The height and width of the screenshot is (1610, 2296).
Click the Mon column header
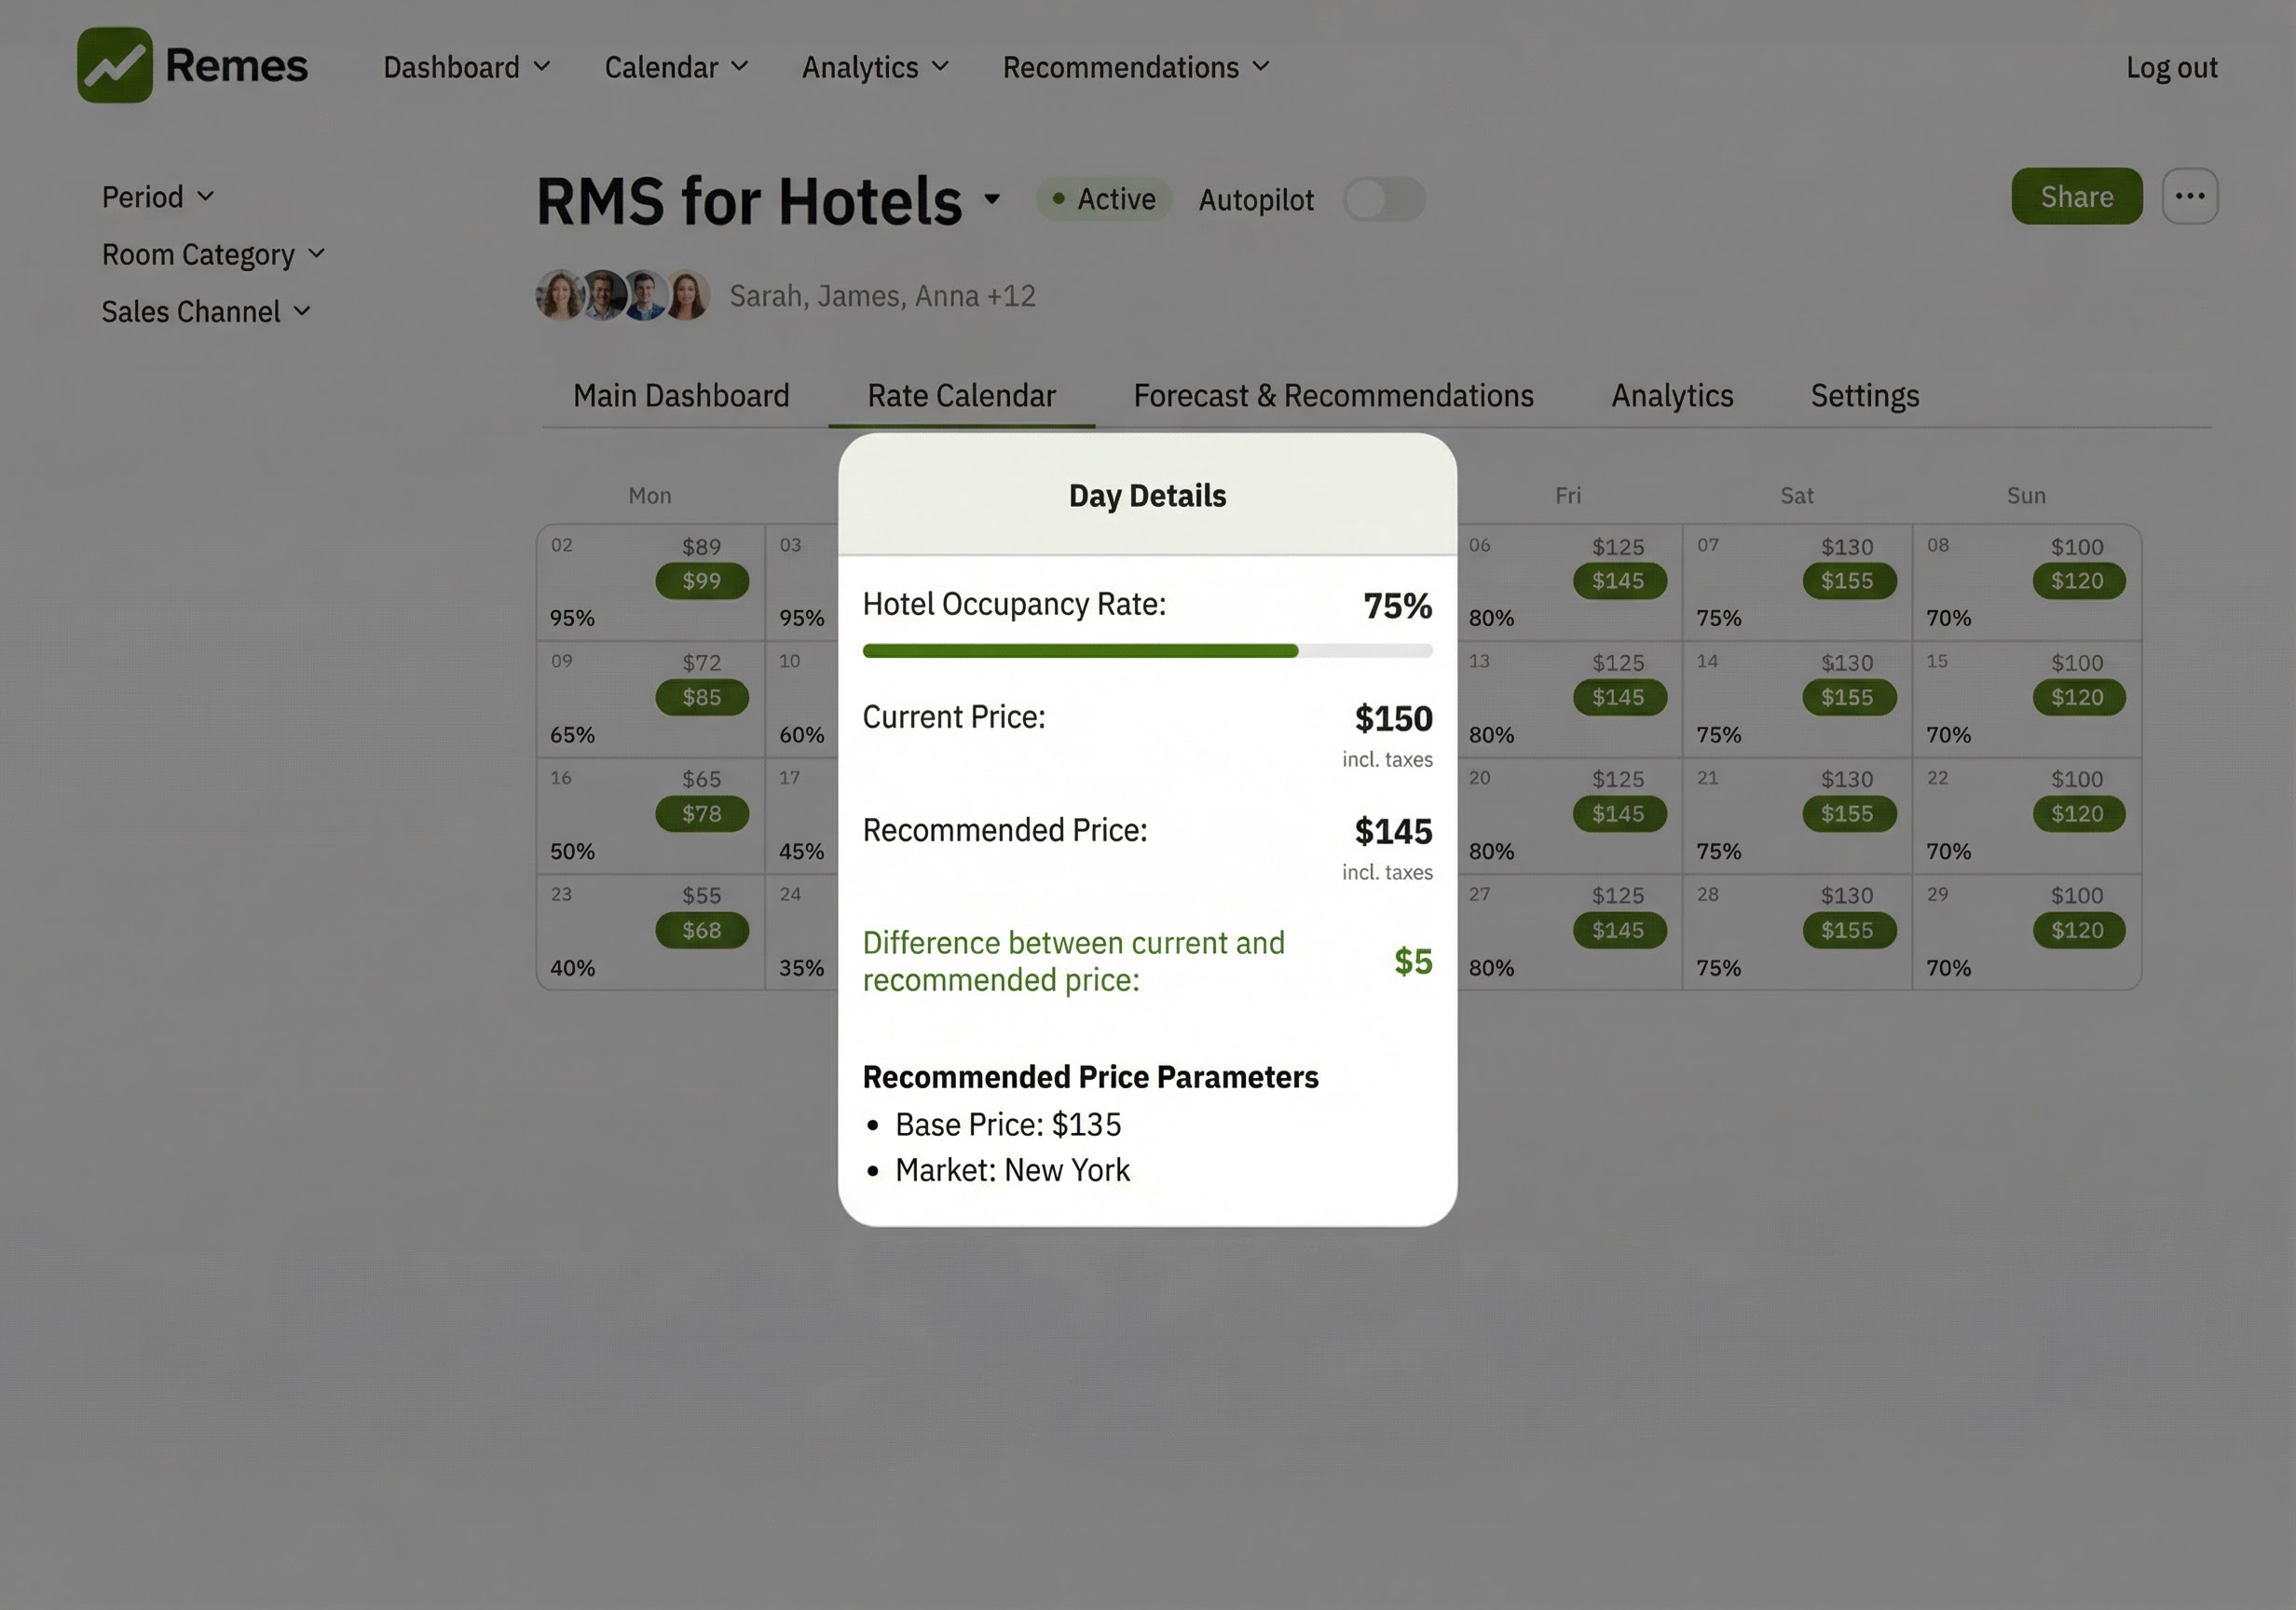(650, 496)
